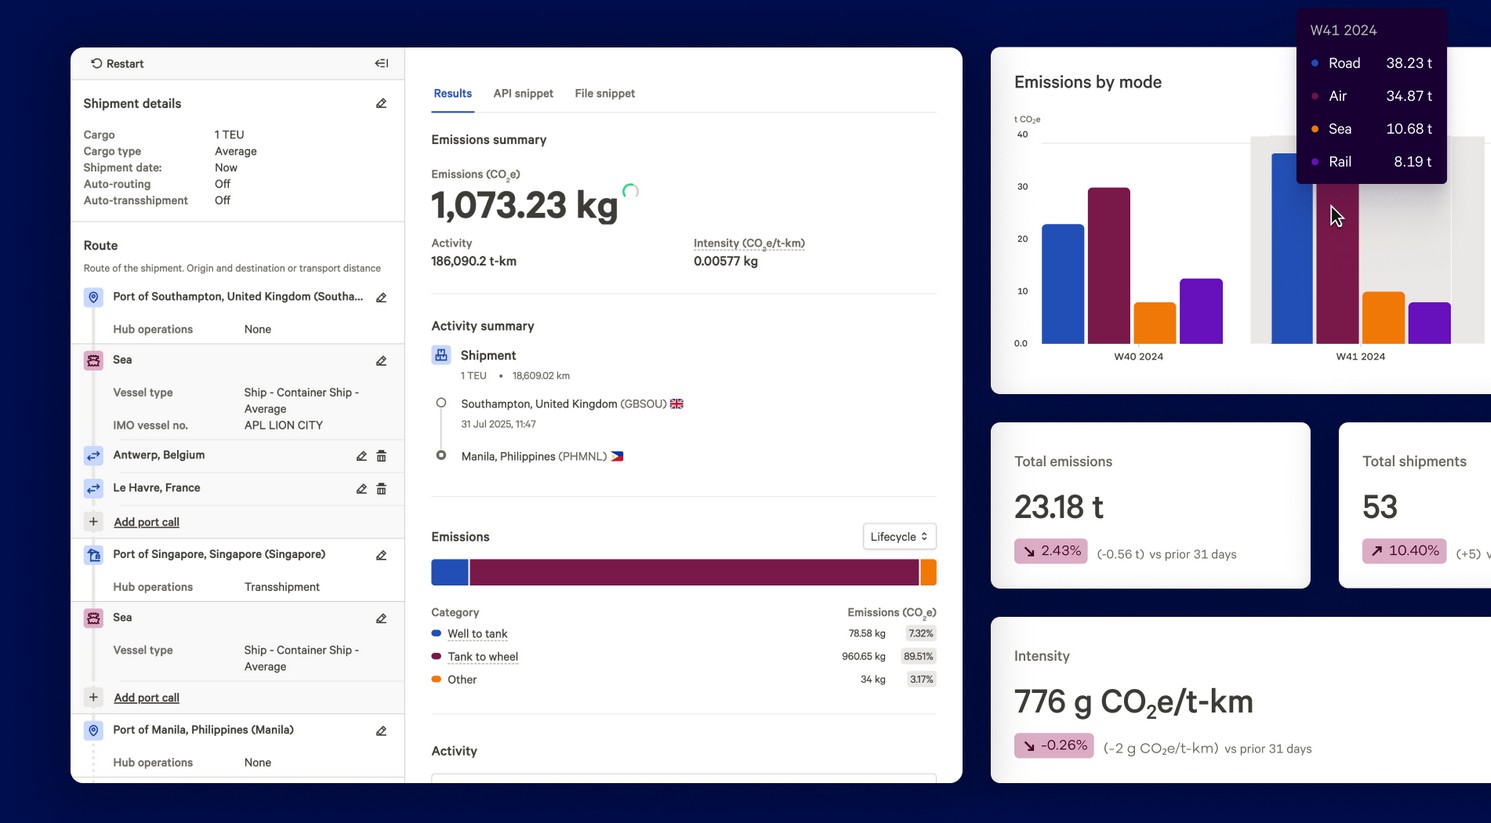Expand Add port call above Port of Manila
The width and height of the screenshot is (1491, 823).
tap(146, 698)
